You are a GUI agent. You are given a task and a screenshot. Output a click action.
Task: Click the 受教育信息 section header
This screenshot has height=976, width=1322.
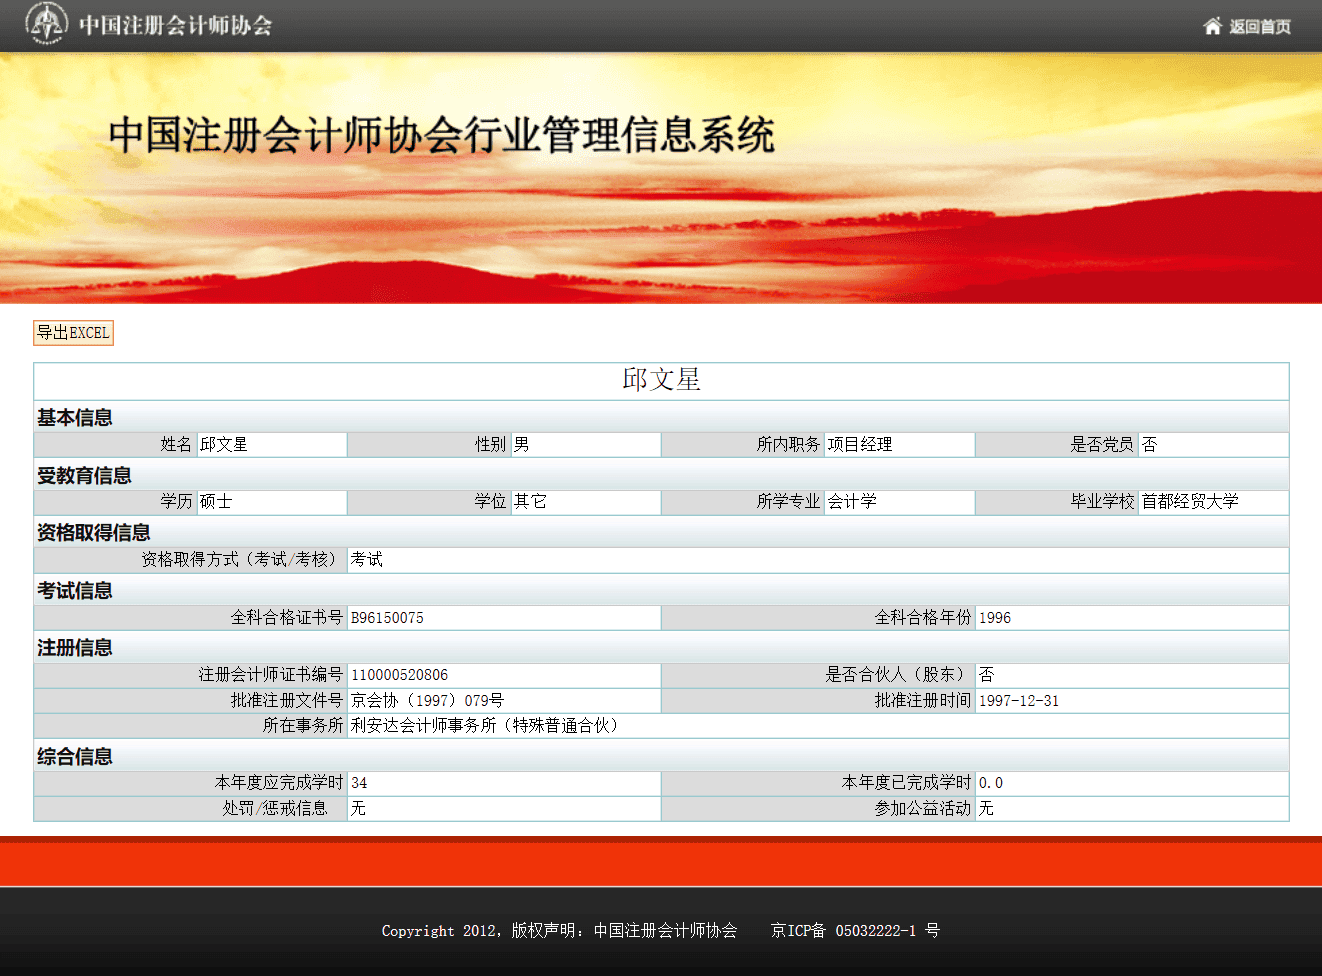point(84,476)
